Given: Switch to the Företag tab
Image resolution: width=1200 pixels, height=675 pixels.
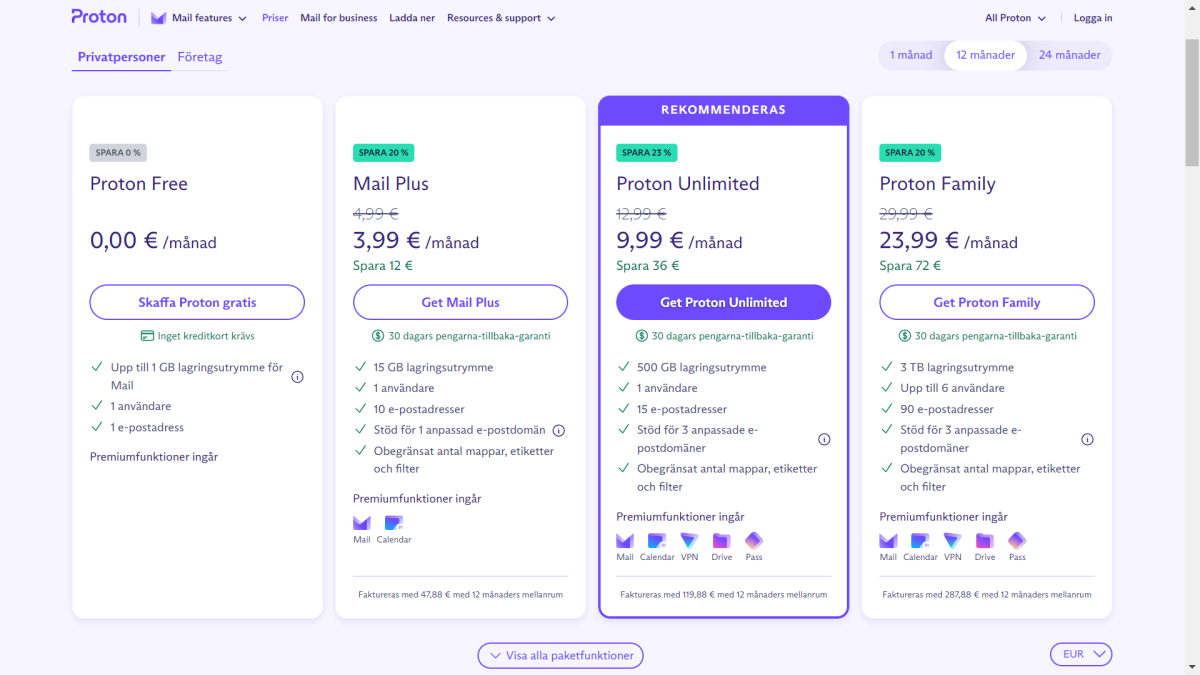Looking at the screenshot, I should [199, 57].
